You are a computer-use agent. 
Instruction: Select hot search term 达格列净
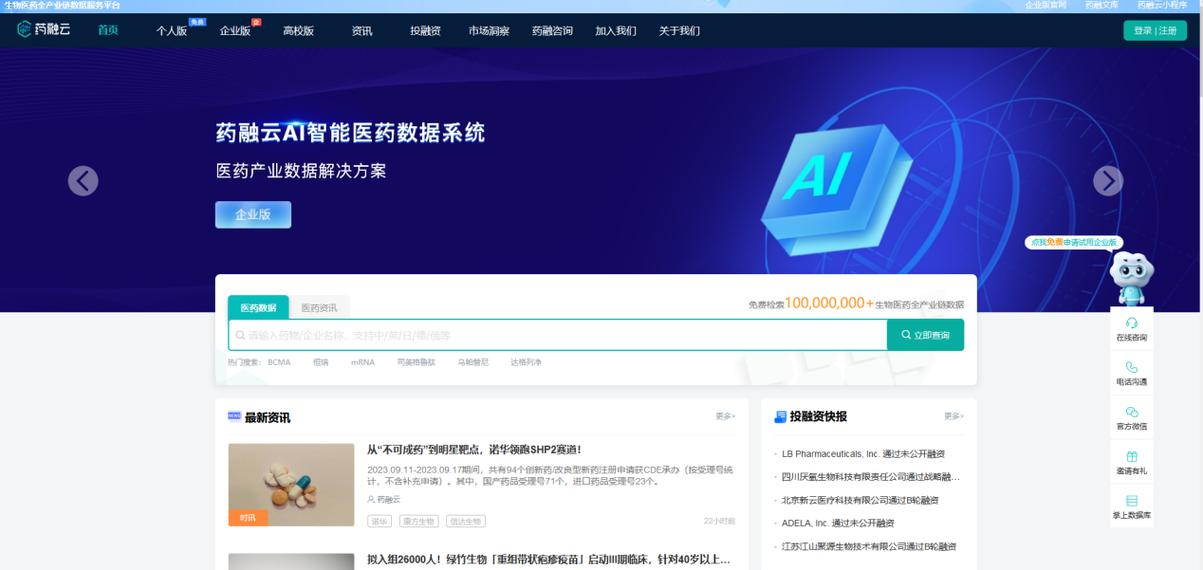point(526,362)
